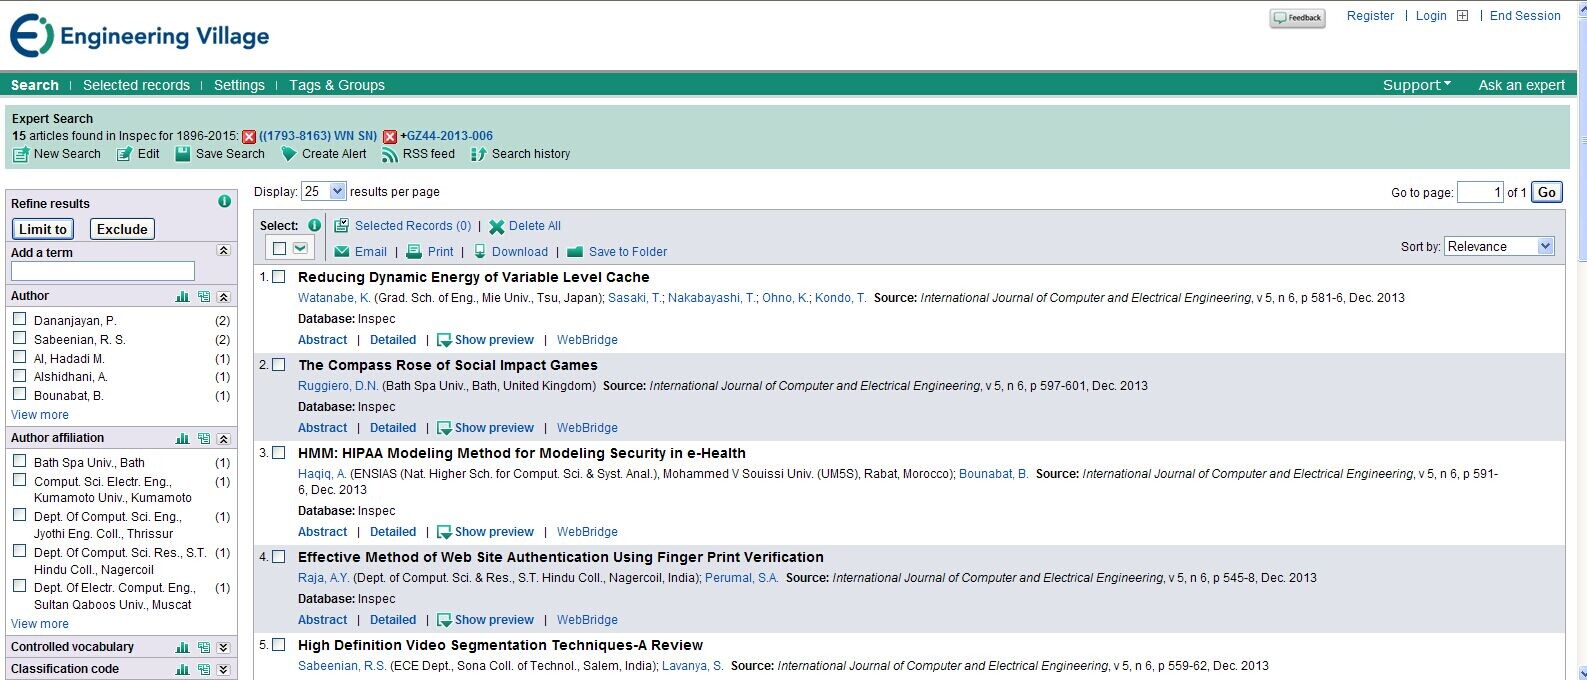1587x680 pixels.
Task: Open Abstract link for Reducing Dynamic Energy
Action: click(x=322, y=340)
